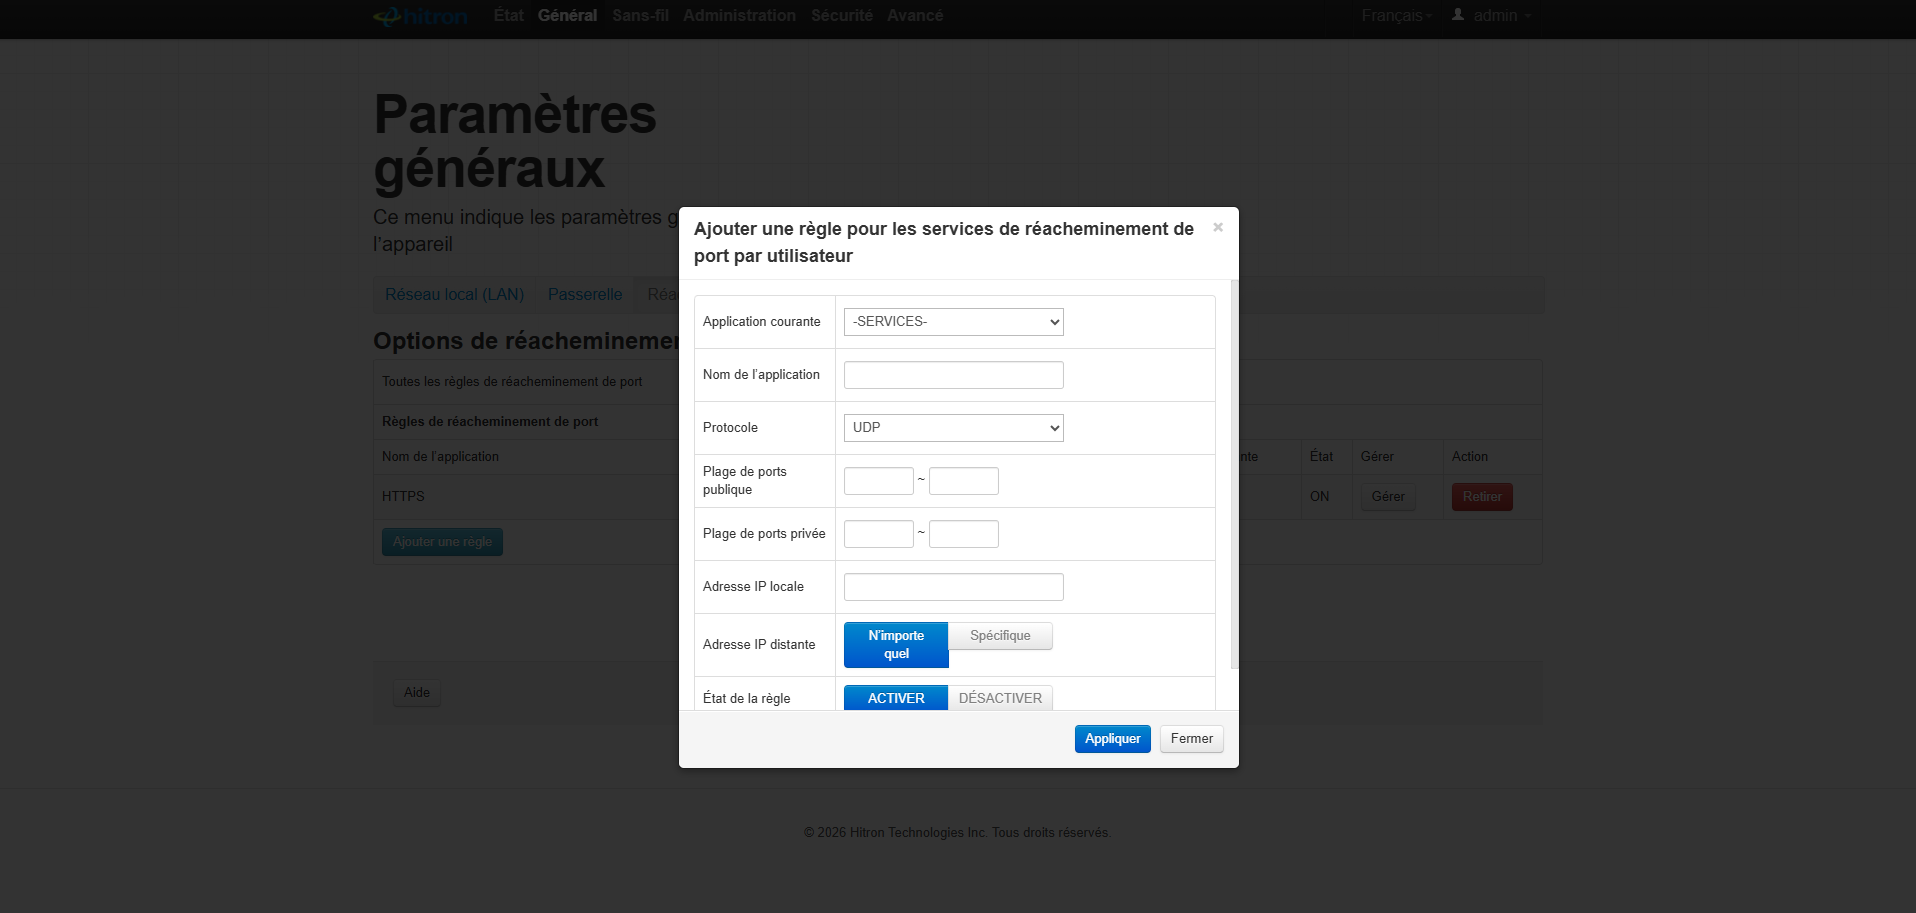Click the admin user icon
This screenshot has width=1916, height=913.
pyautogui.click(x=1458, y=15)
